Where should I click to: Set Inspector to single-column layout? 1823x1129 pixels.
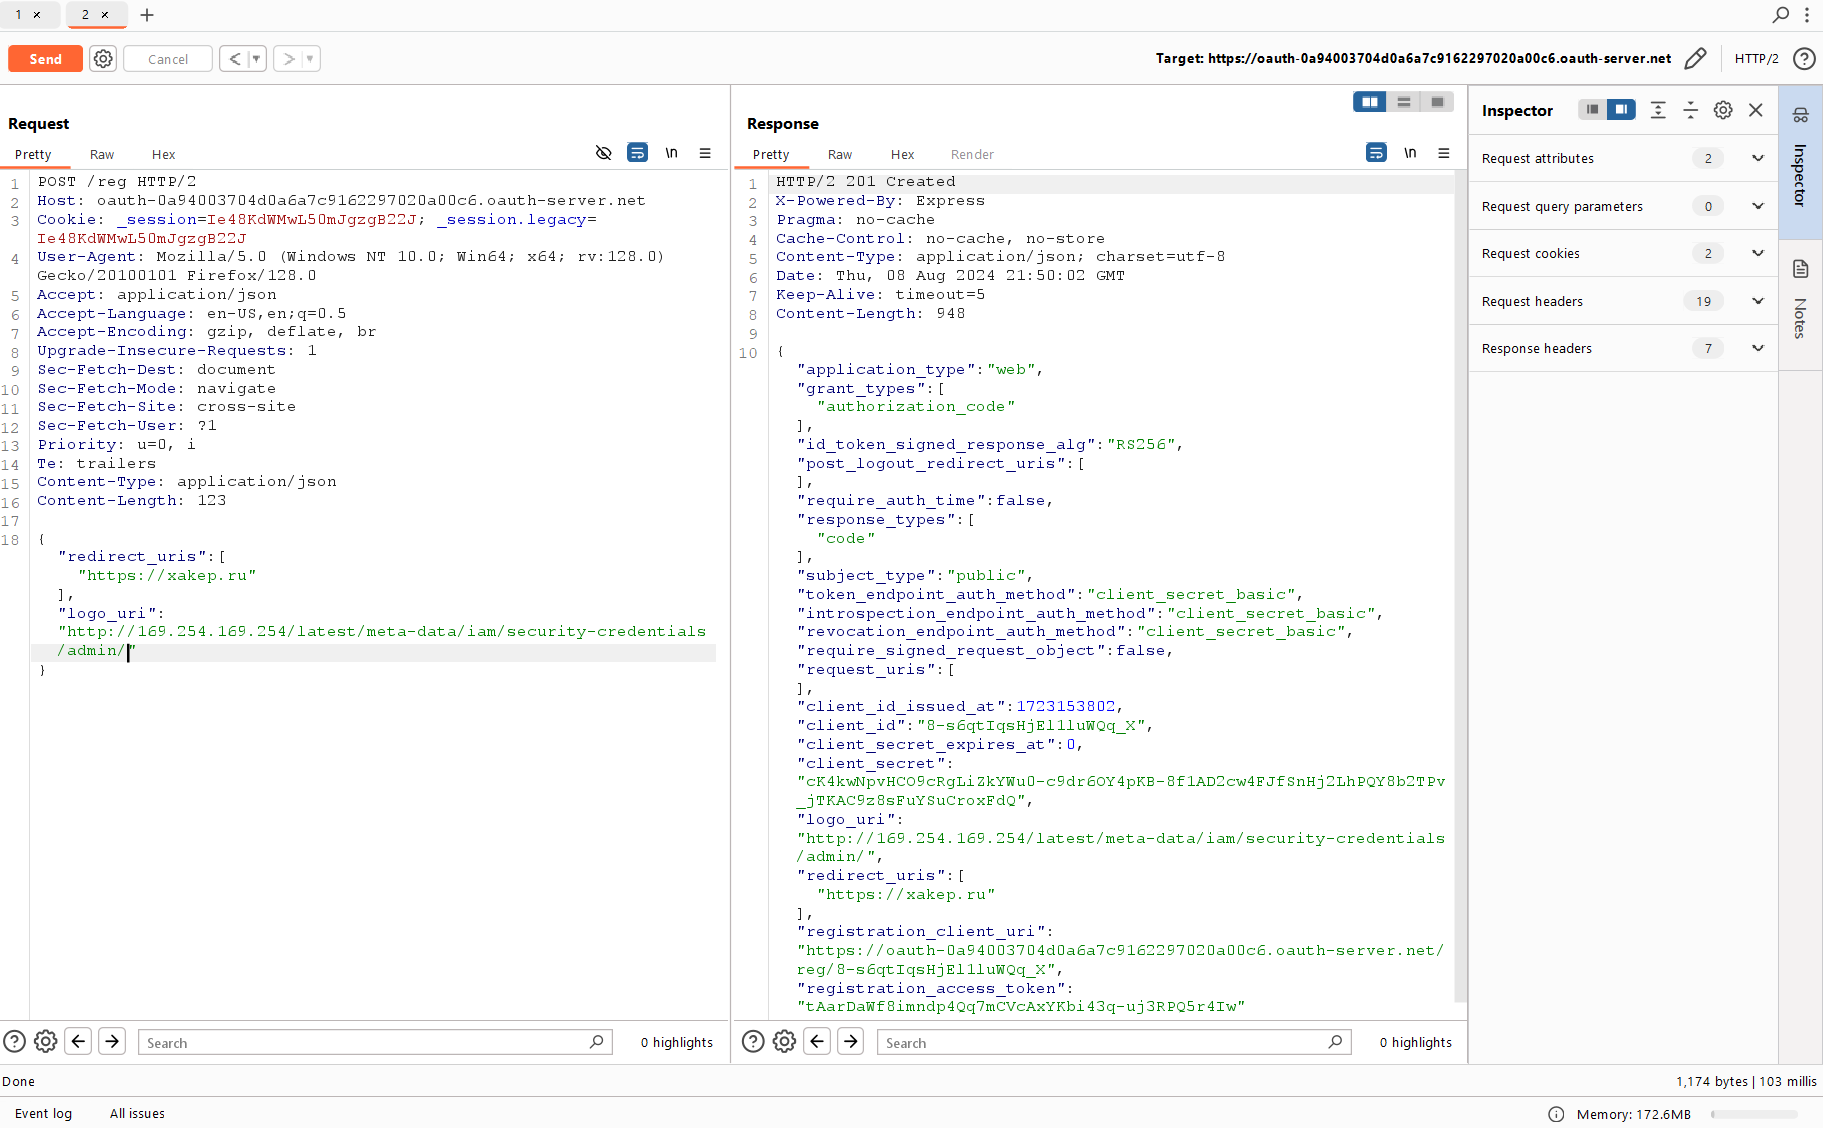(1592, 110)
